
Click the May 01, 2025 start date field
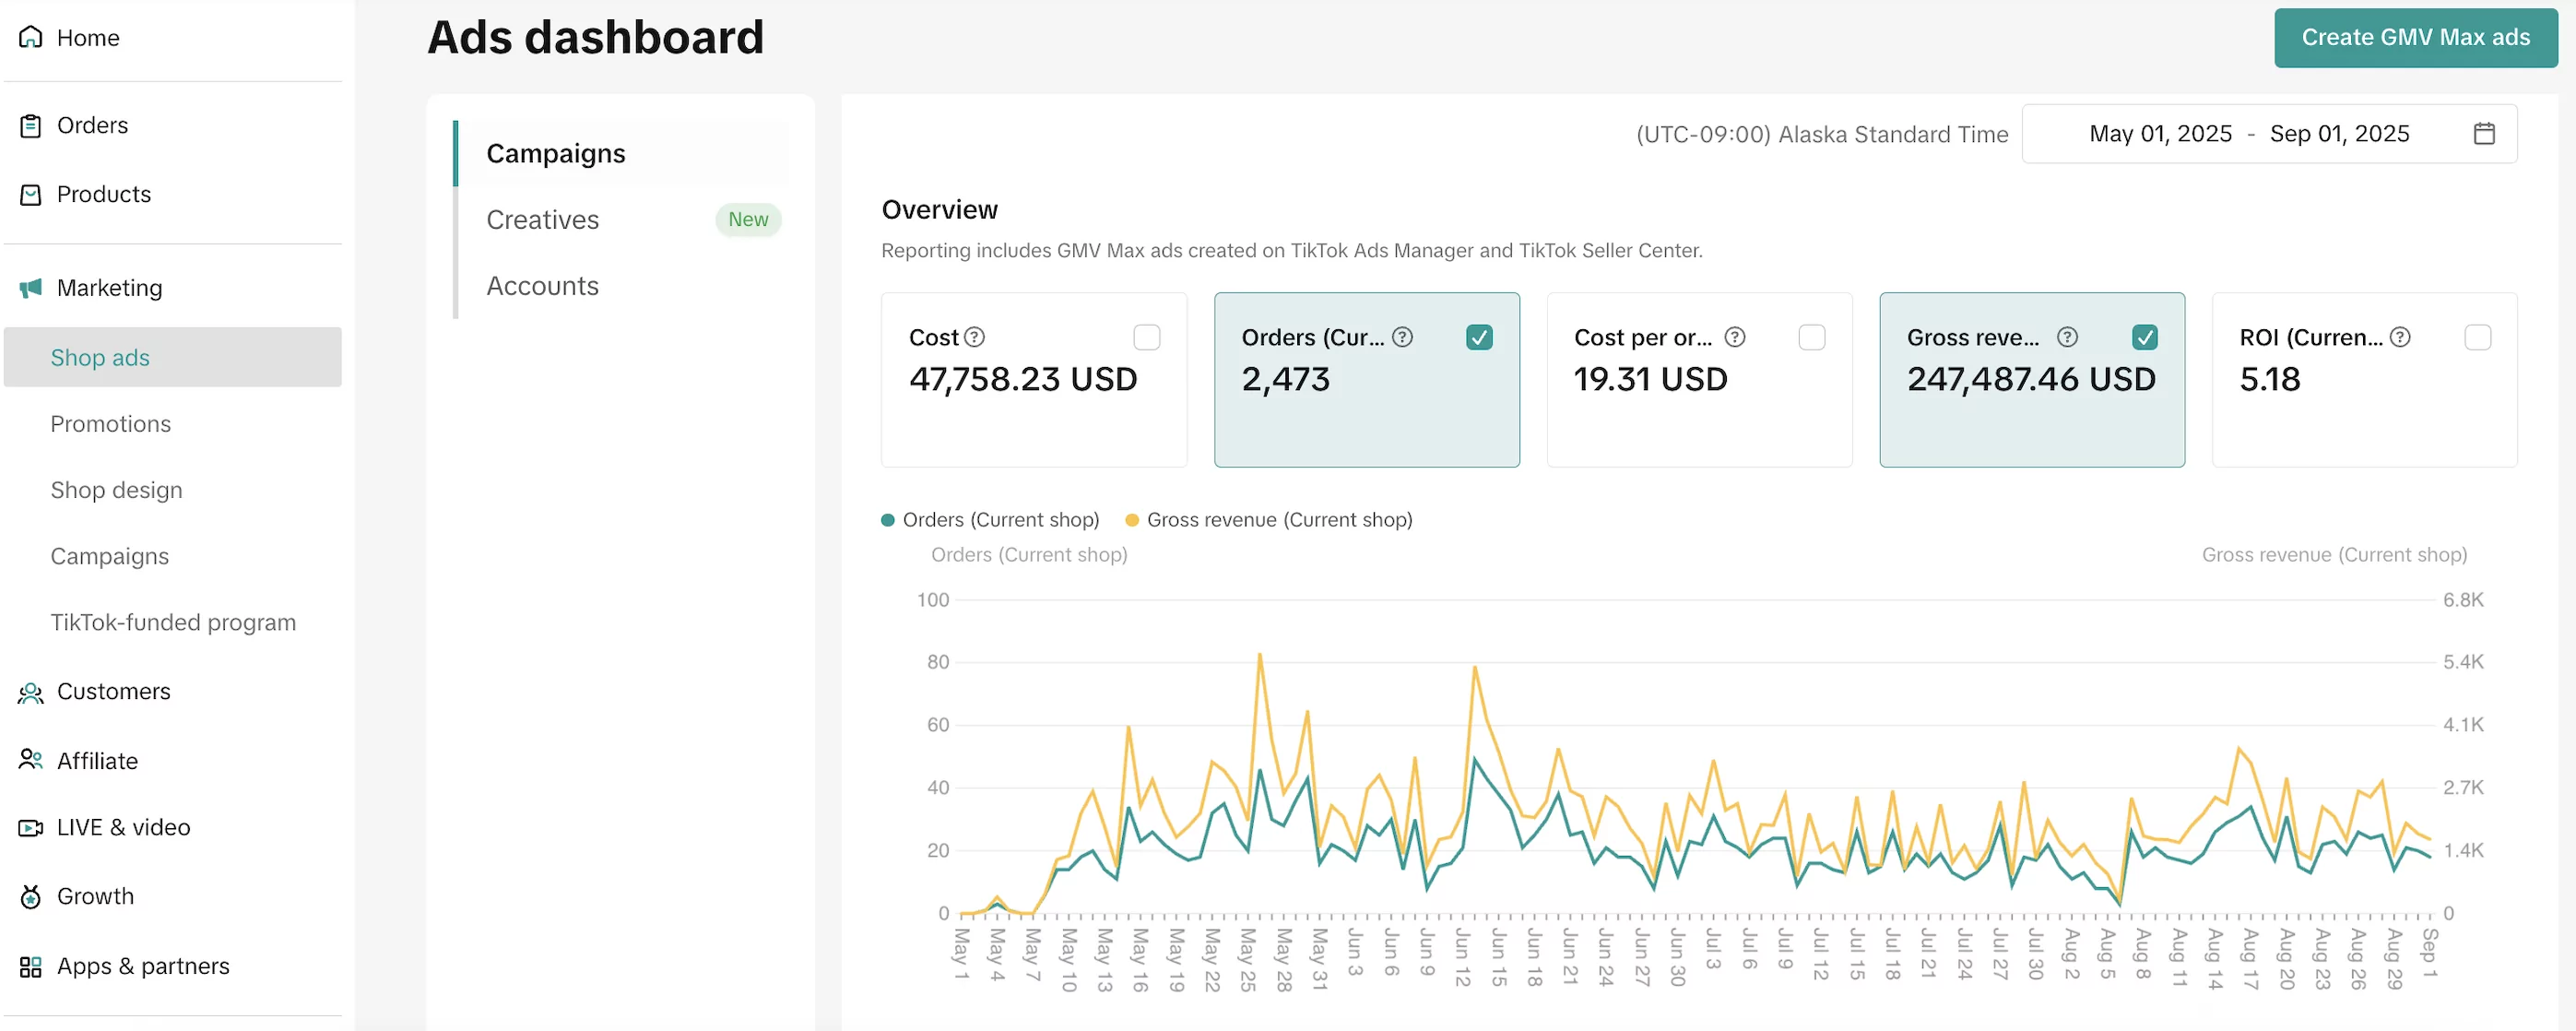click(2160, 134)
